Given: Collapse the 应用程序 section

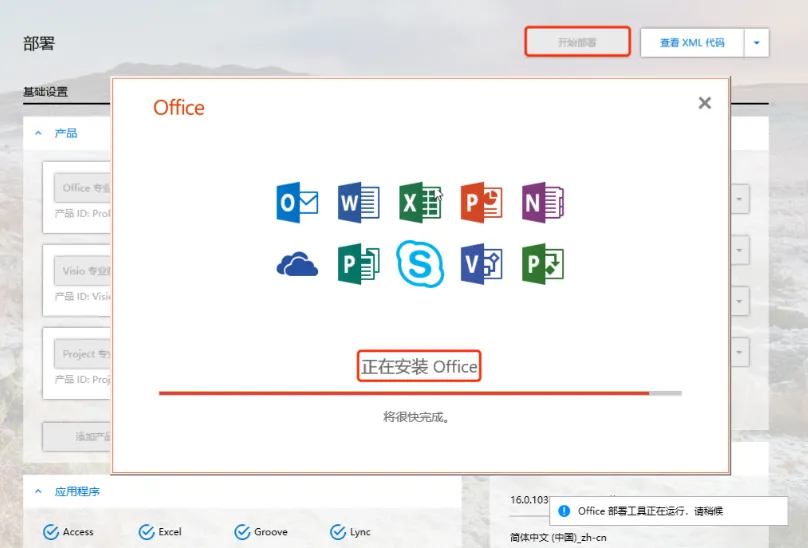Looking at the screenshot, I should coord(38,491).
